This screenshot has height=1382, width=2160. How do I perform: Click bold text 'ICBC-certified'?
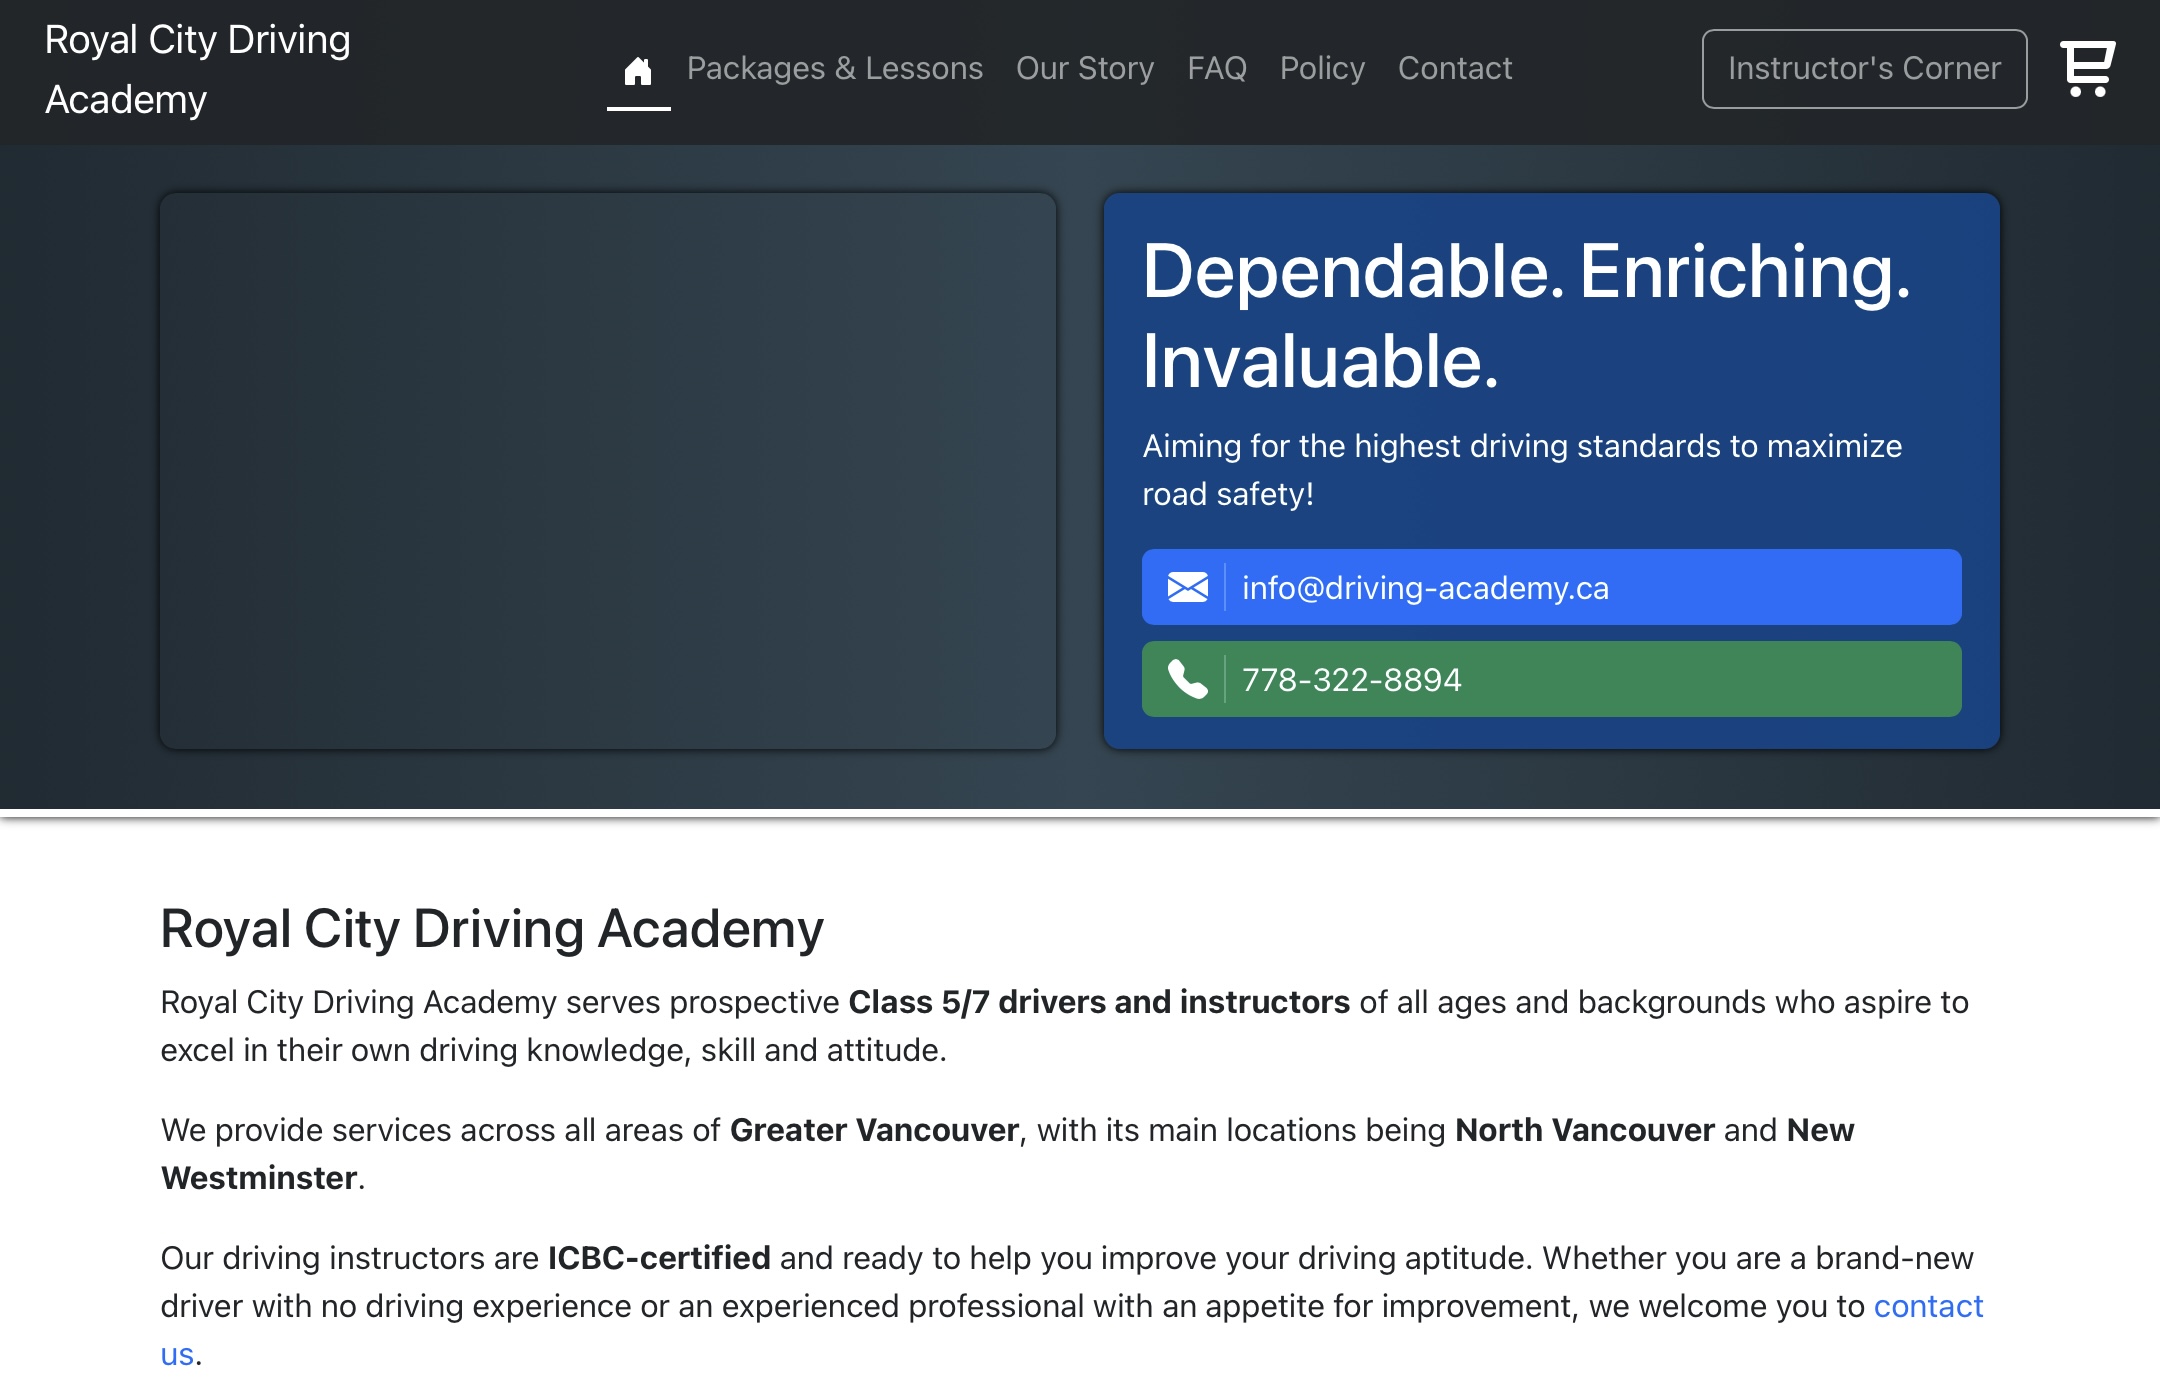659,1258
